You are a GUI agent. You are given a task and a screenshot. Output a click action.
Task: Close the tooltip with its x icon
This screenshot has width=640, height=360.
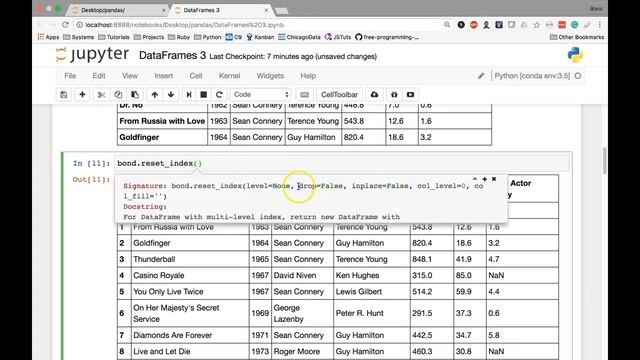pyautogui.click(x=494, y=179)
